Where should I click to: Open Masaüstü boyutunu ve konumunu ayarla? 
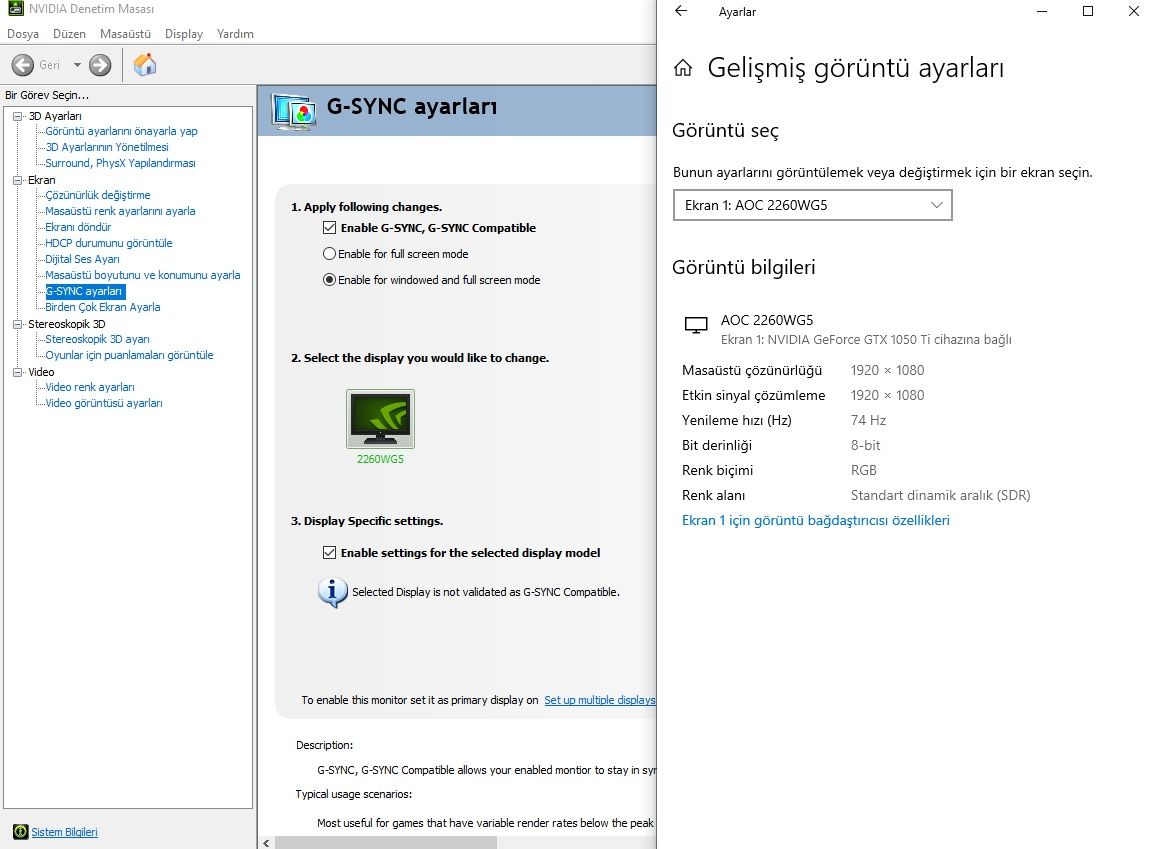click(x=143, y=275)
